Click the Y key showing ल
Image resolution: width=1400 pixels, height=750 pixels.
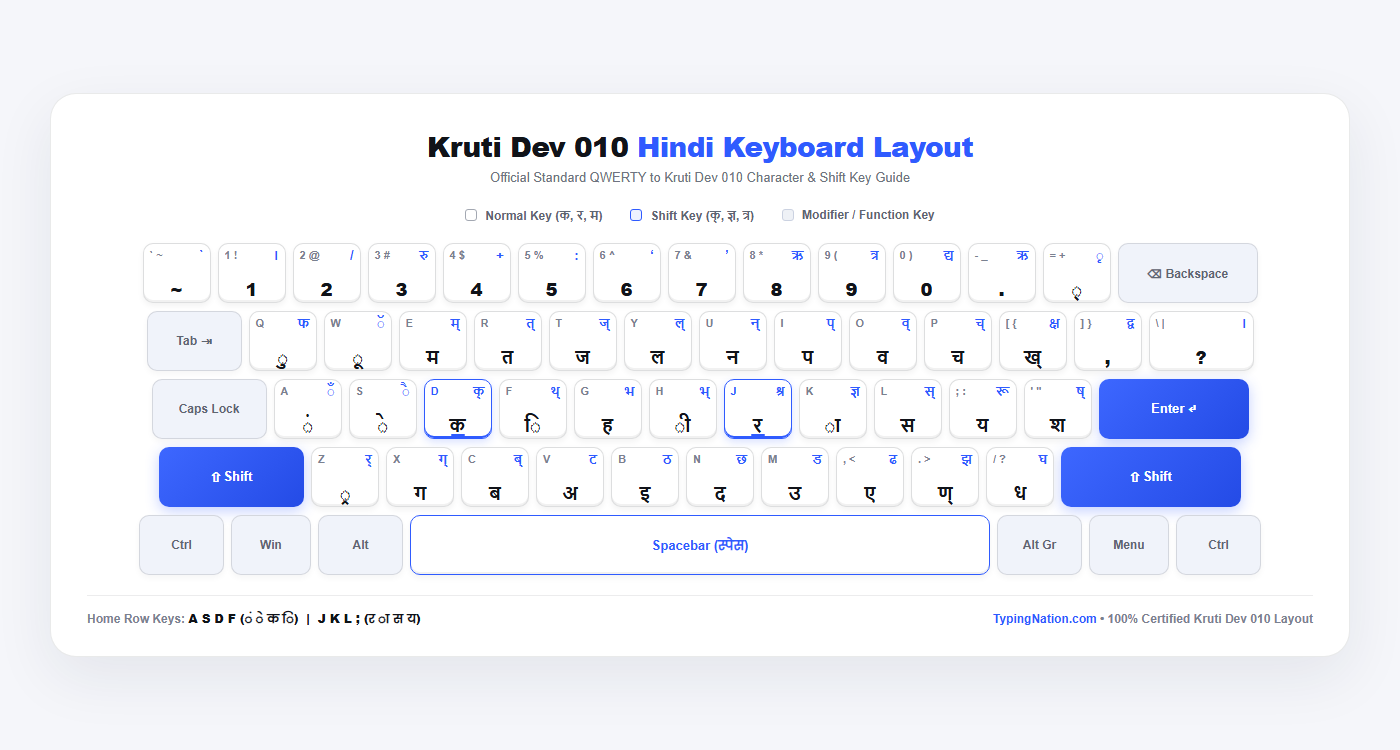point(657,341)
